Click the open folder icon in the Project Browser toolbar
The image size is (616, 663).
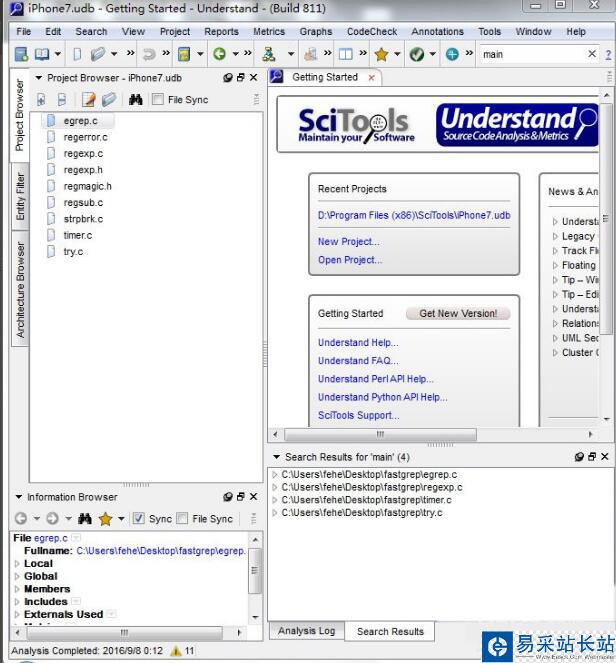109,100
